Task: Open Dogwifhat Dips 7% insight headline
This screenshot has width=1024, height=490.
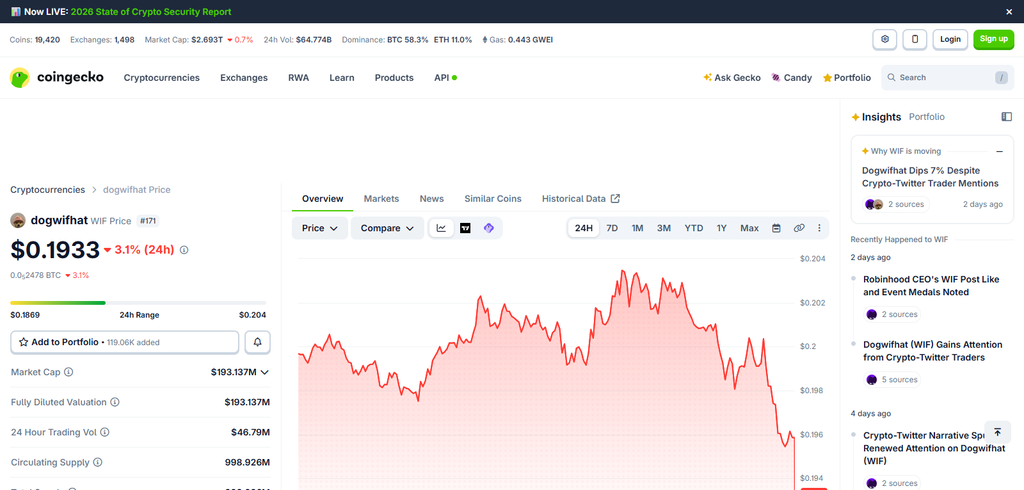Action: tap(930, 177)
